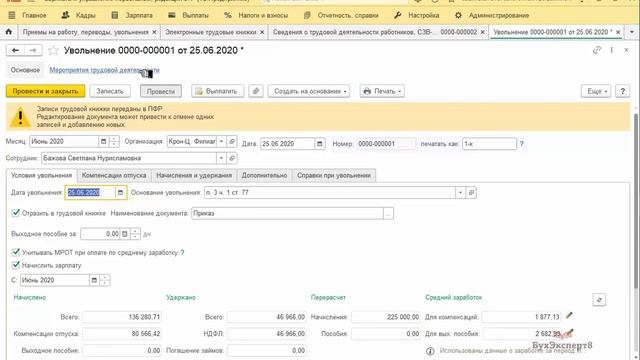Open the Кадры menu section
This screenshot has width=640, height=360.
78,15
